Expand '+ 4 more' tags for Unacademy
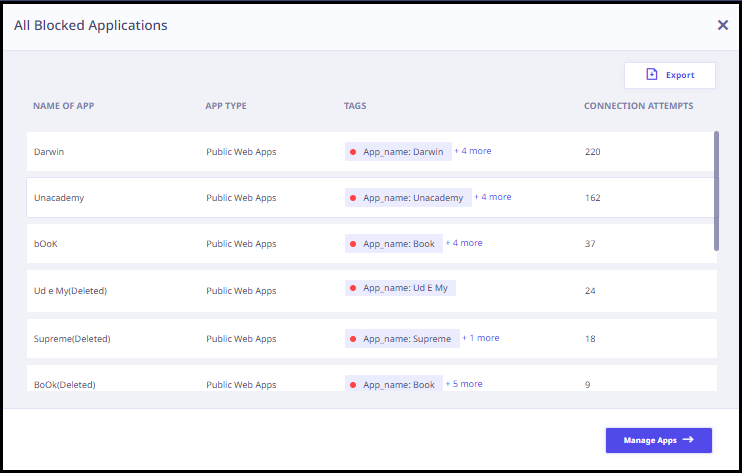Image resolution: width=742 pixels, height=473 pixels. 493,197
